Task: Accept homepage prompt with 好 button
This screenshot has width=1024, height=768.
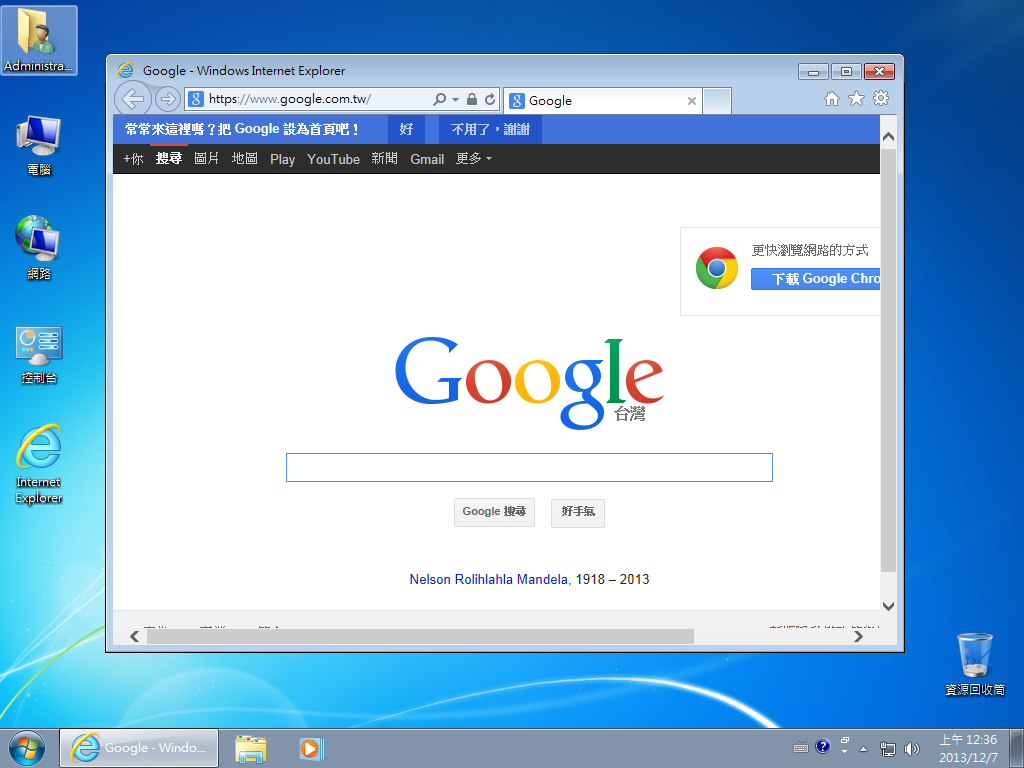Action: tap(406, 129)
